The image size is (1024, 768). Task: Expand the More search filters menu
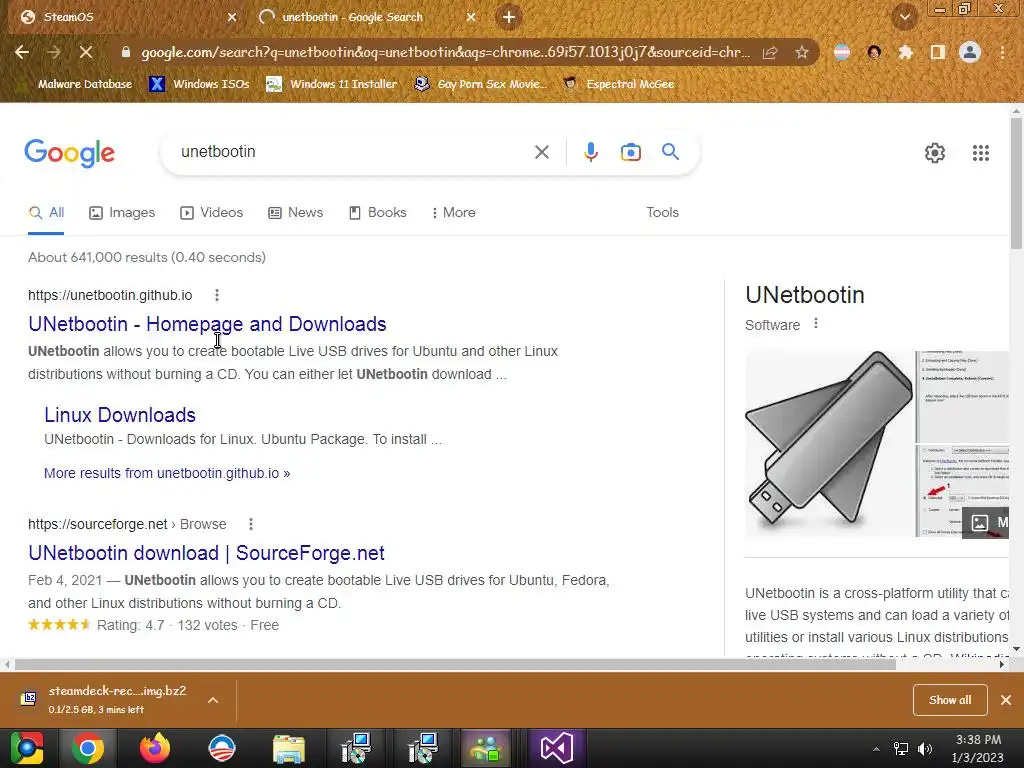click(453, 212)
